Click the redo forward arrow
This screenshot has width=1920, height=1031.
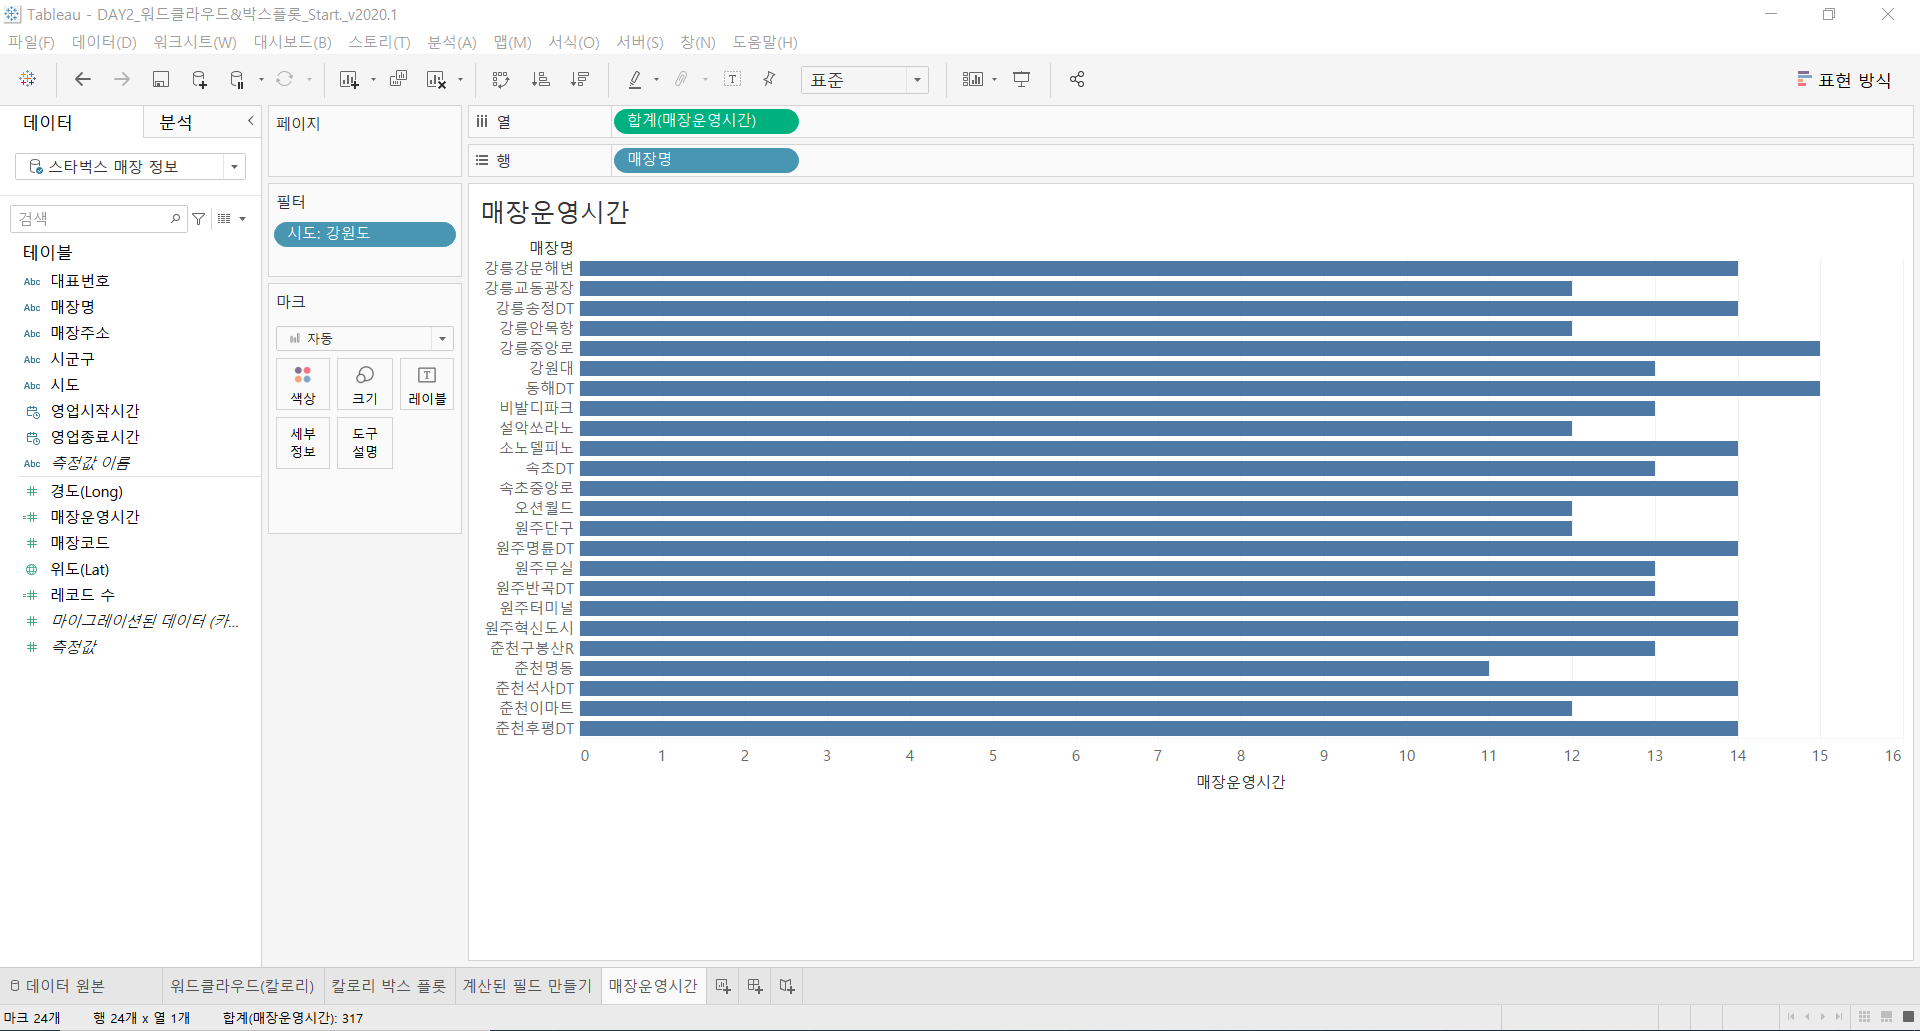pyautogui.click(x=122, y=79)
